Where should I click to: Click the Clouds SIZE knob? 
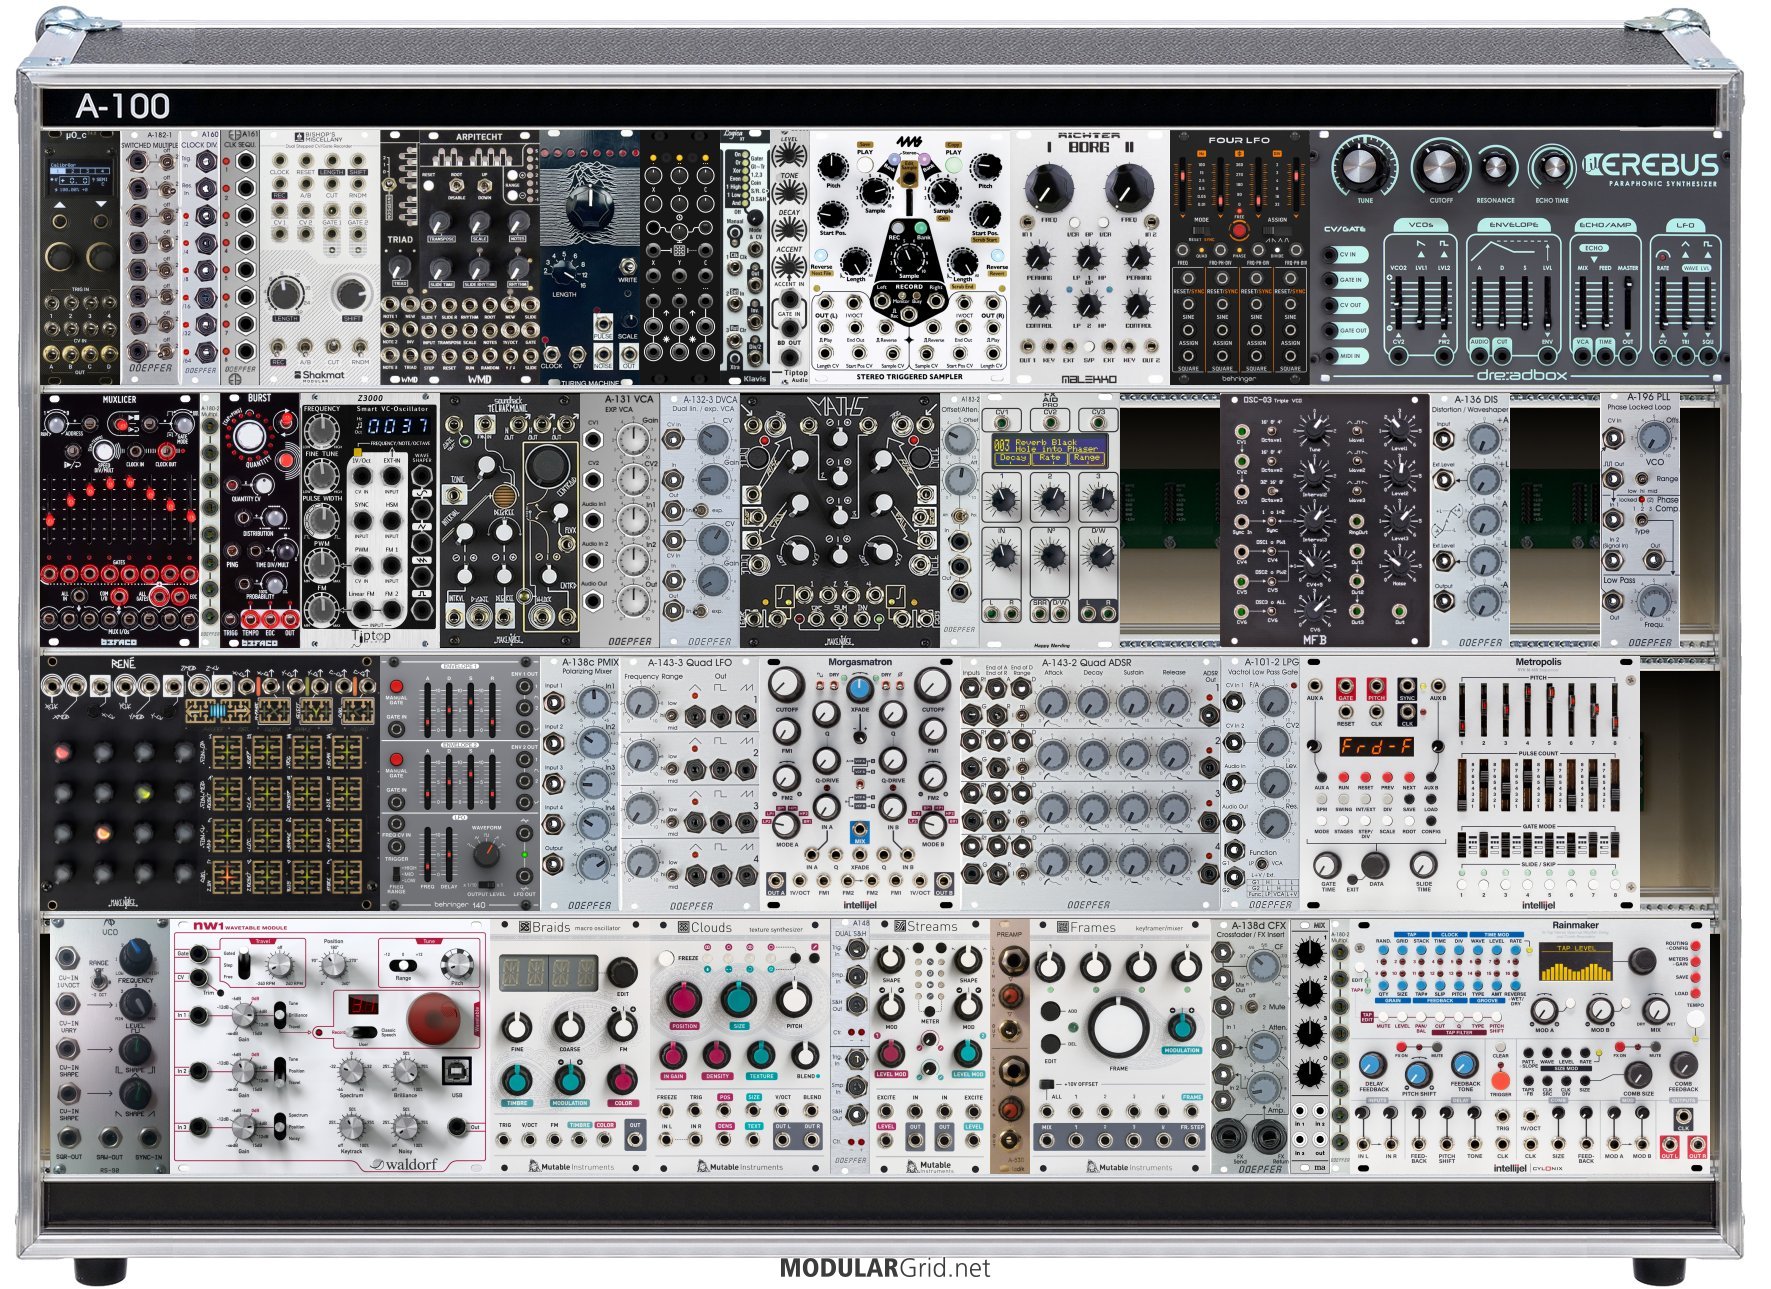click(x=739, y=1000)
